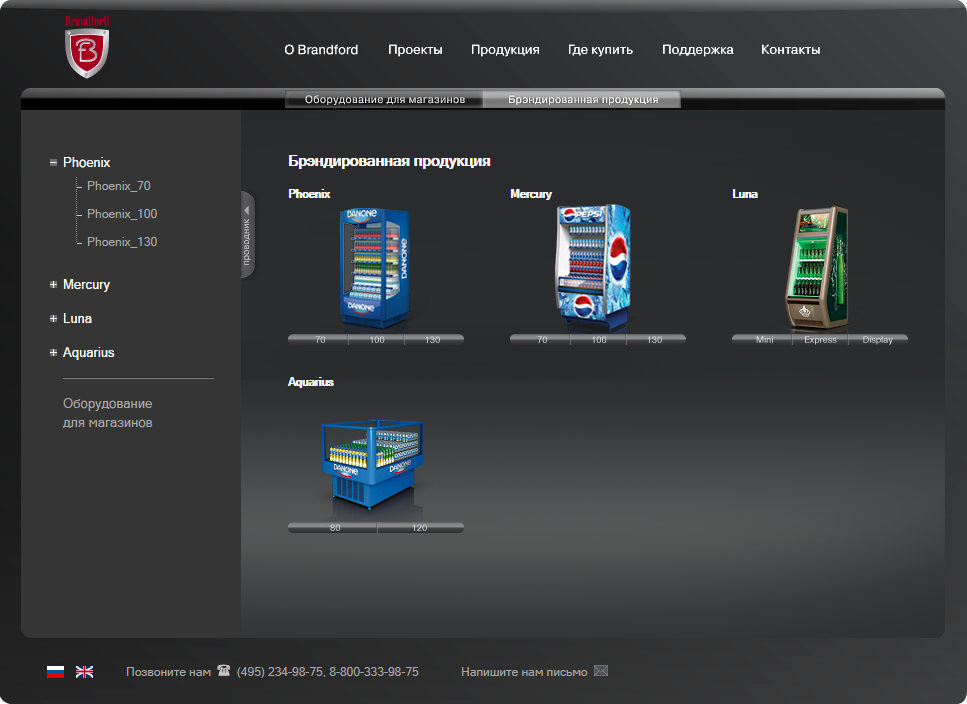The height and width of the screenshot is (704, 967).
Task: Click the telephone icon in the footer
Action: point(224,670)
